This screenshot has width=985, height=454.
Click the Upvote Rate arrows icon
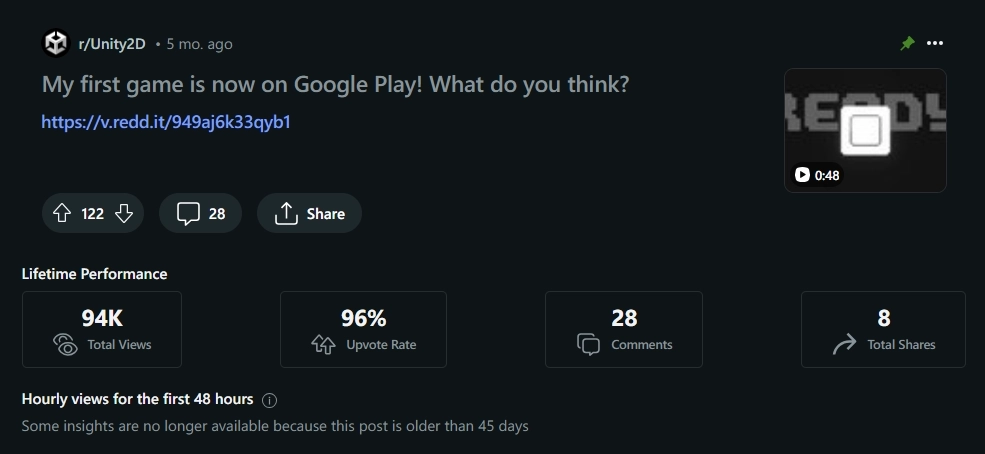click(x=324, y=344)
